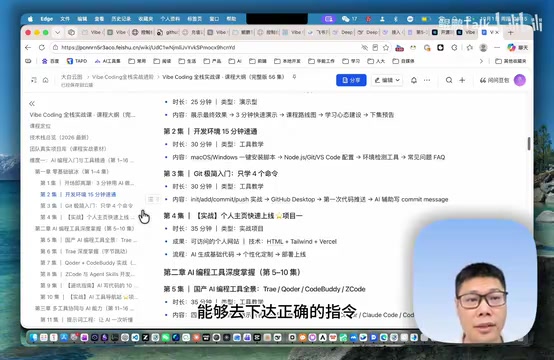Viewport: 554px width, 360px height.
Task: Open the Edge settings and more ellipsis menu
Action: [497, 47]
